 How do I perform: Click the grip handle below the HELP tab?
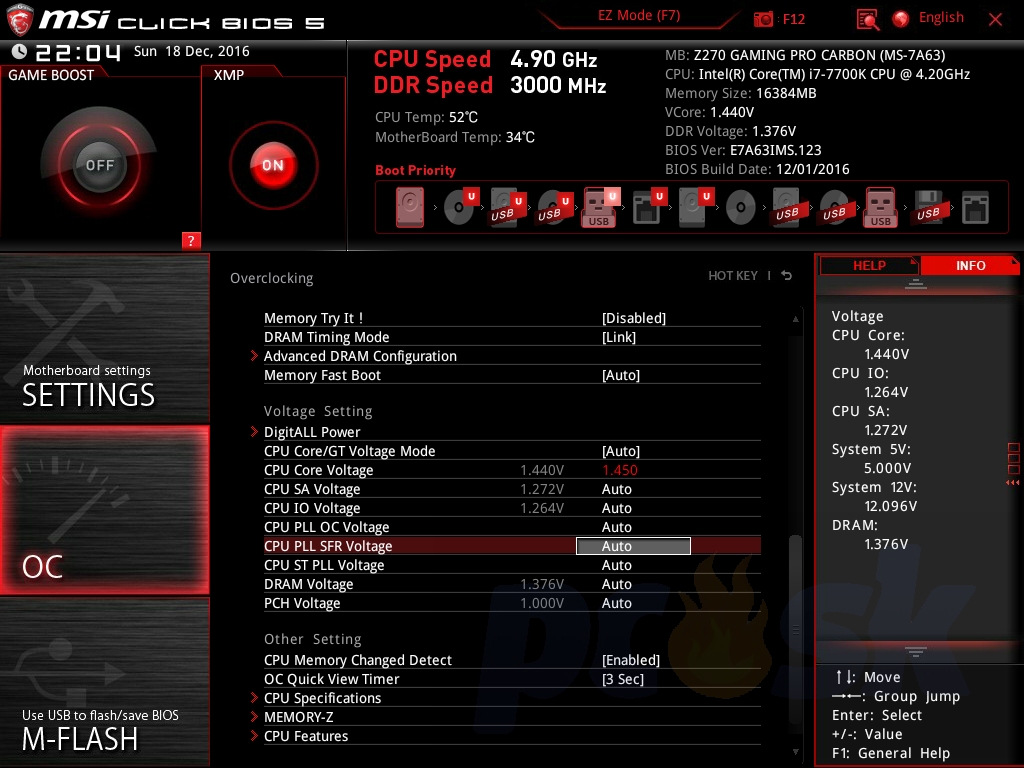pyautogui.click(x=916, y=284)
